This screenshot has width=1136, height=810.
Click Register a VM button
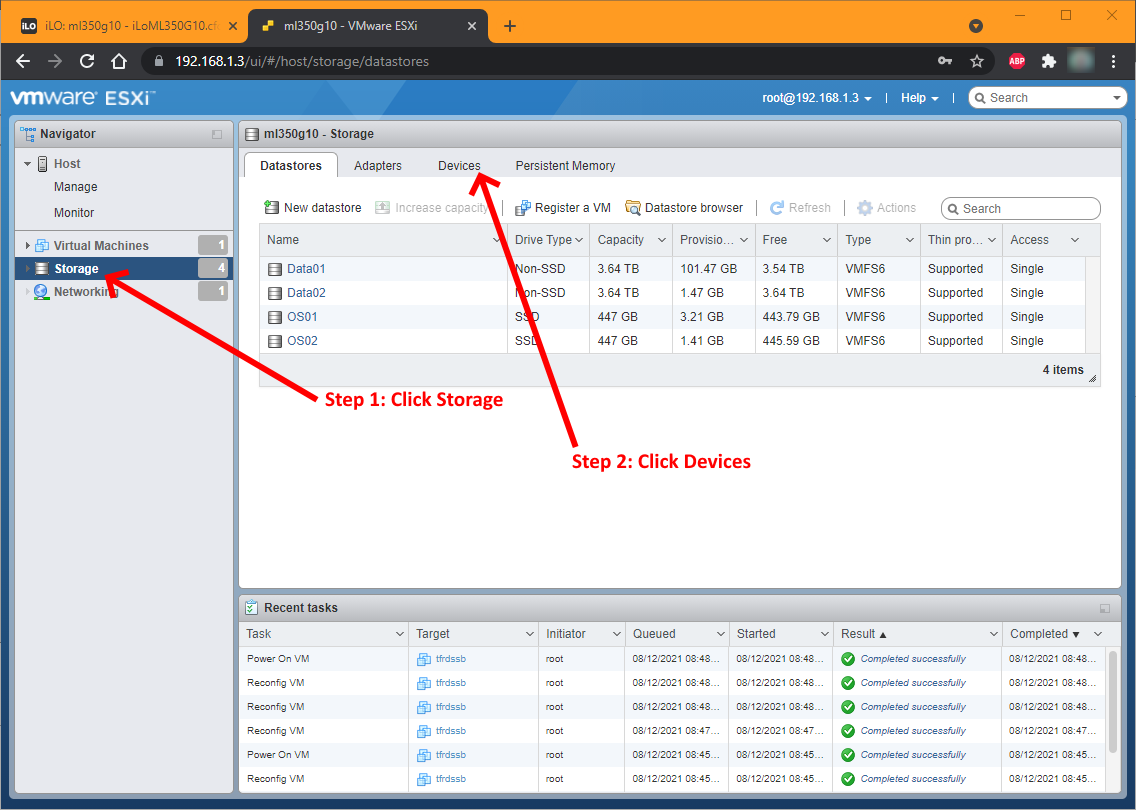tap(563, 208)
